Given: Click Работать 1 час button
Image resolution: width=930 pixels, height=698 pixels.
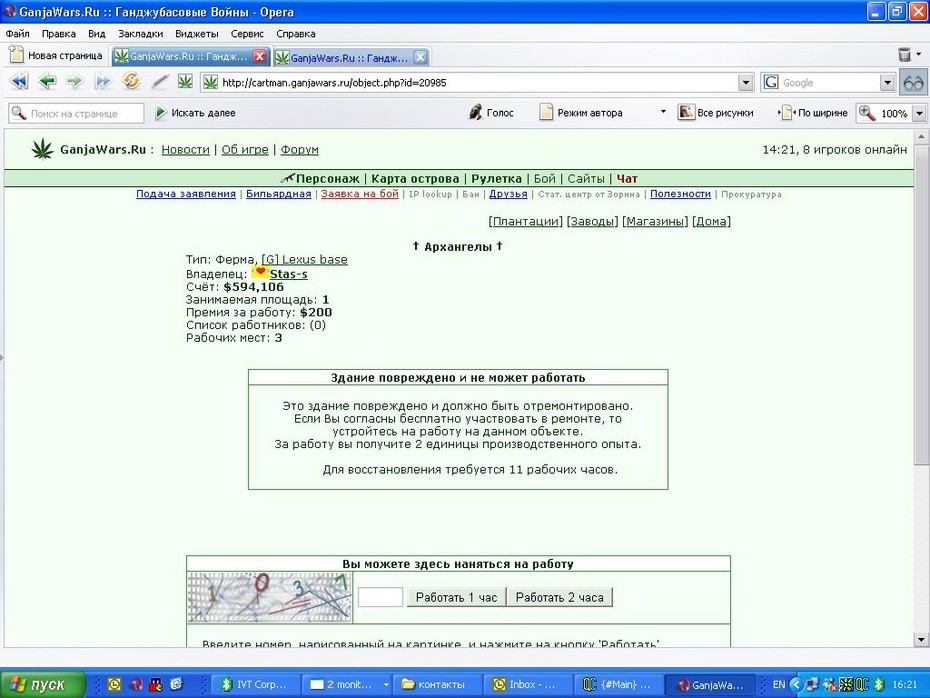Looking at the screenshot, I should tap(456, 597).
